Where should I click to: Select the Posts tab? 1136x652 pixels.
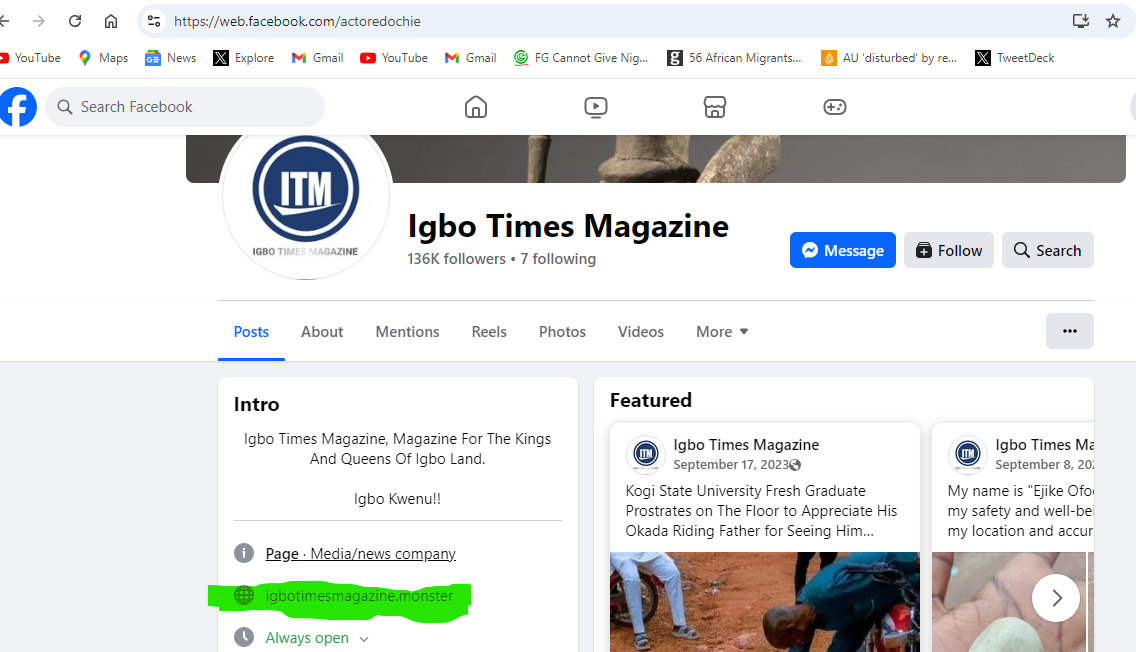(251, 332)
